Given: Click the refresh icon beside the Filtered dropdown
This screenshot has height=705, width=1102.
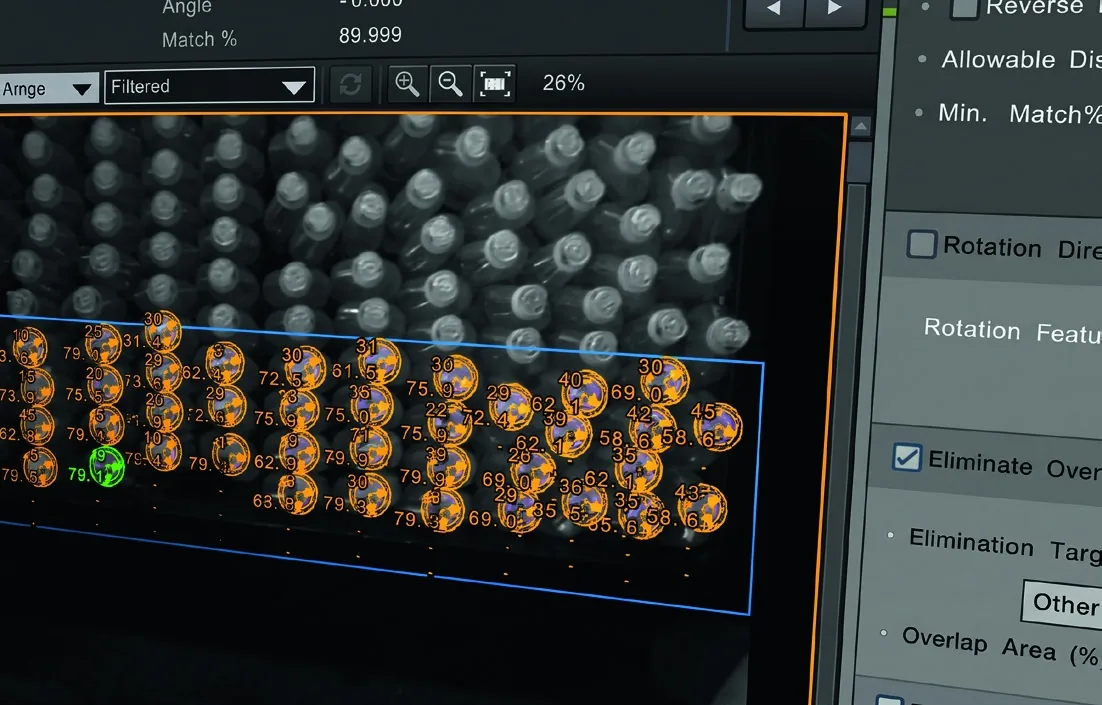Looking at the screenshot, I should (x=351, y=85).
